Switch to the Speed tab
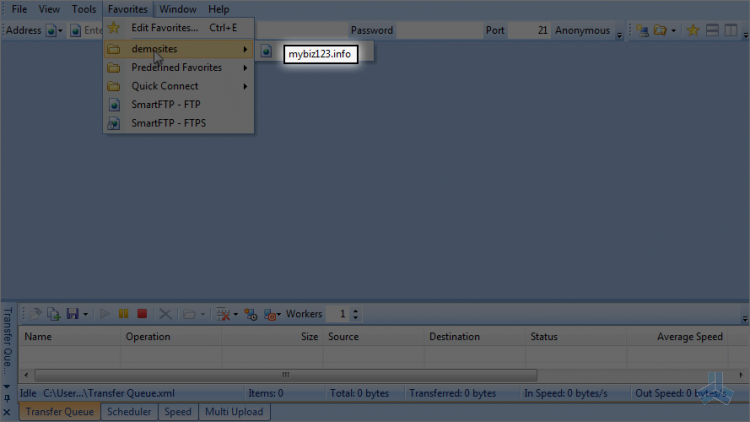This screenshot has width=750, height=422. click(x=177, y=411)
